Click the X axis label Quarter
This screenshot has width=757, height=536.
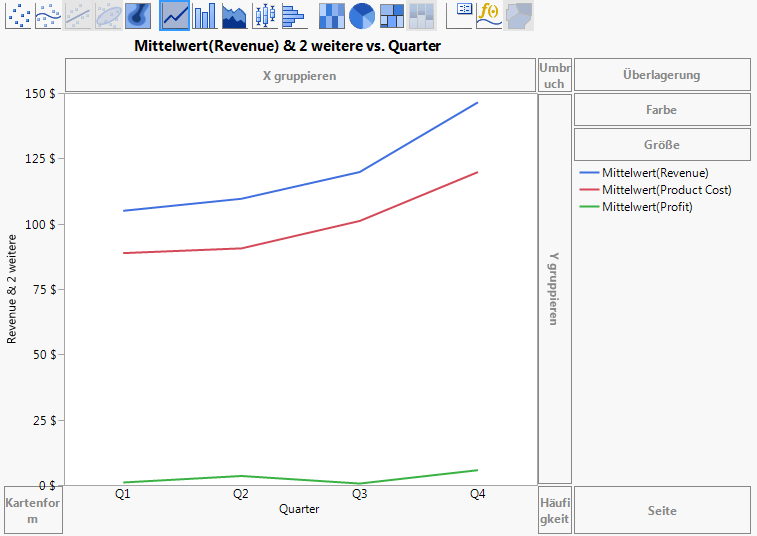coord(299,509)
